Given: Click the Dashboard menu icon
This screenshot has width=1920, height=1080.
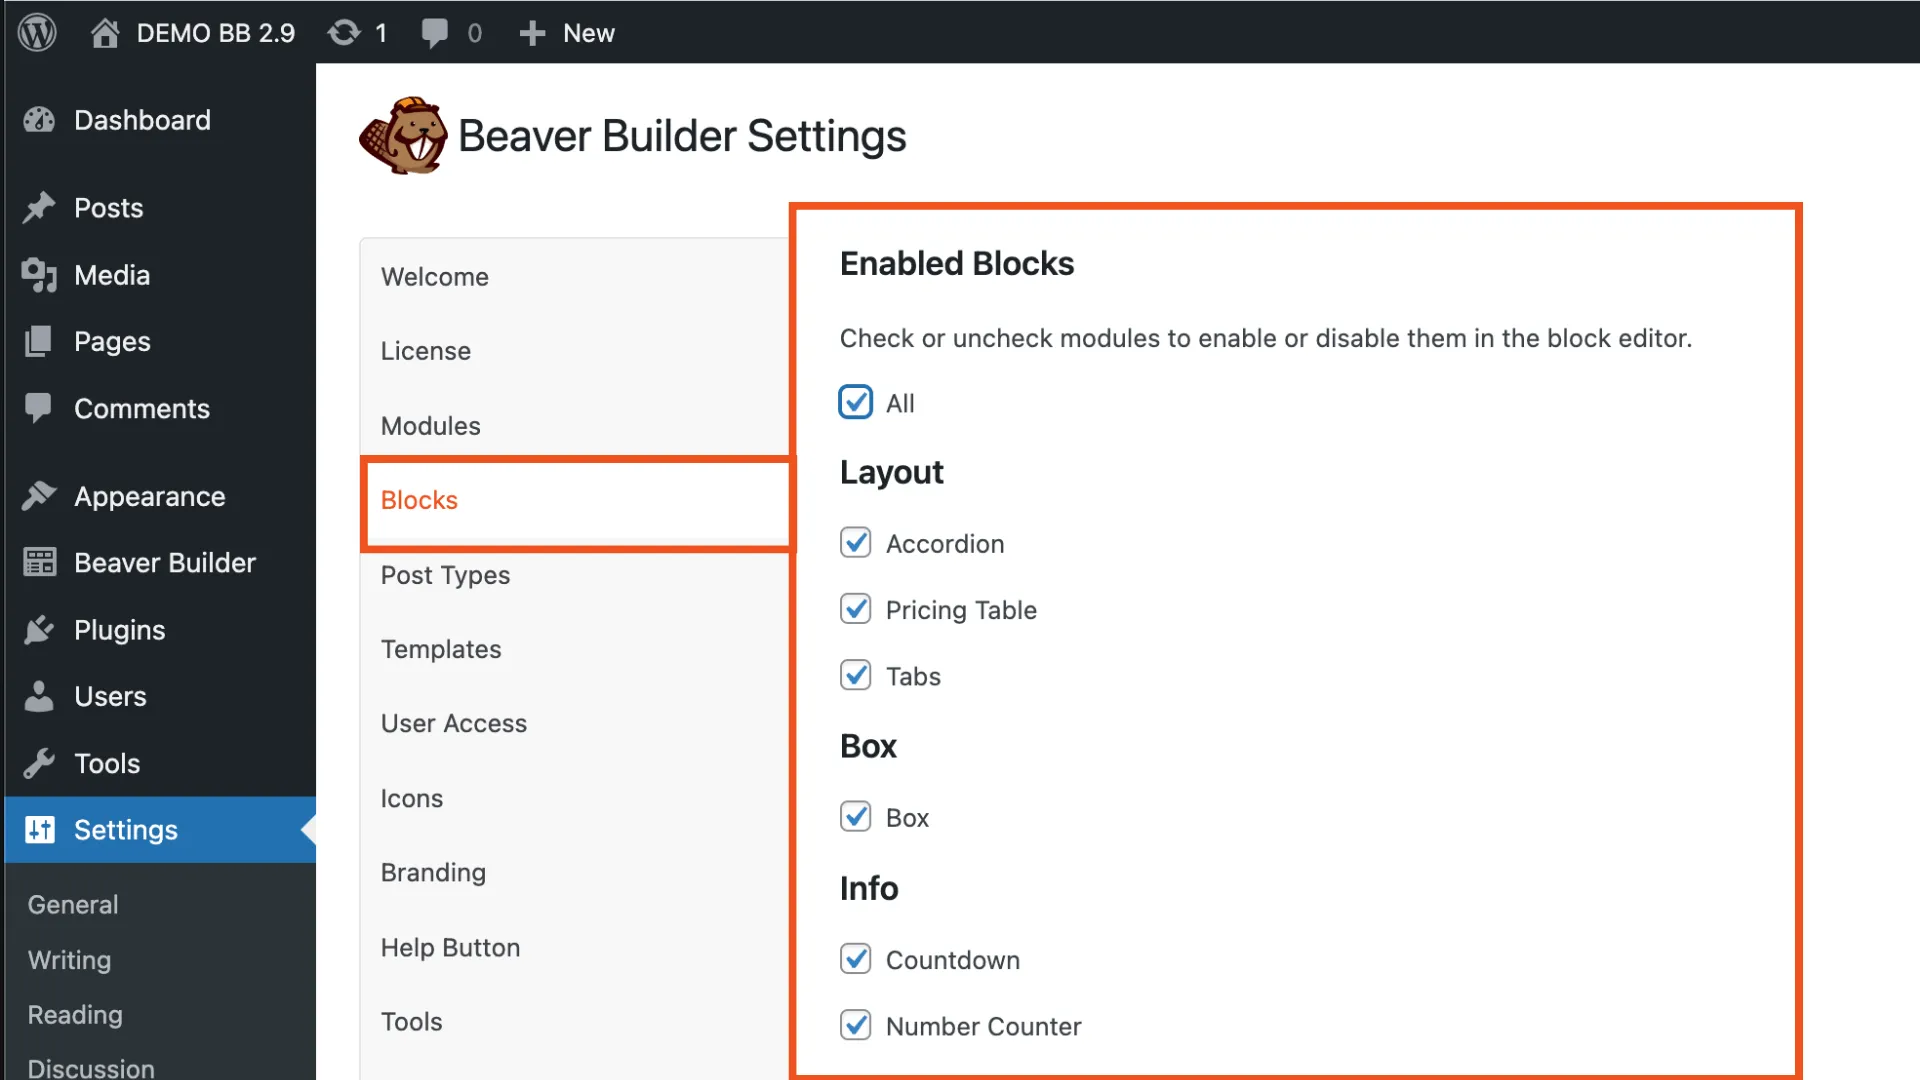Looking at the screenshot, I should click(x=38, y=120).
